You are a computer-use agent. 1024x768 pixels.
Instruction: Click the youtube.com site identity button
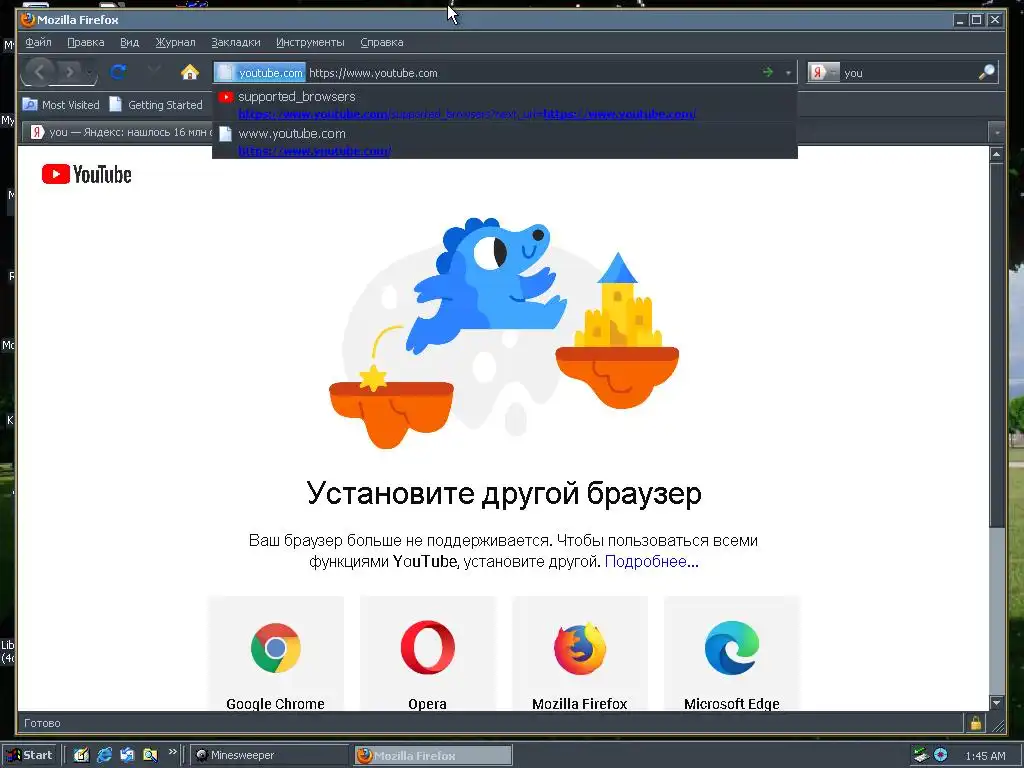(x=261, y=72)
